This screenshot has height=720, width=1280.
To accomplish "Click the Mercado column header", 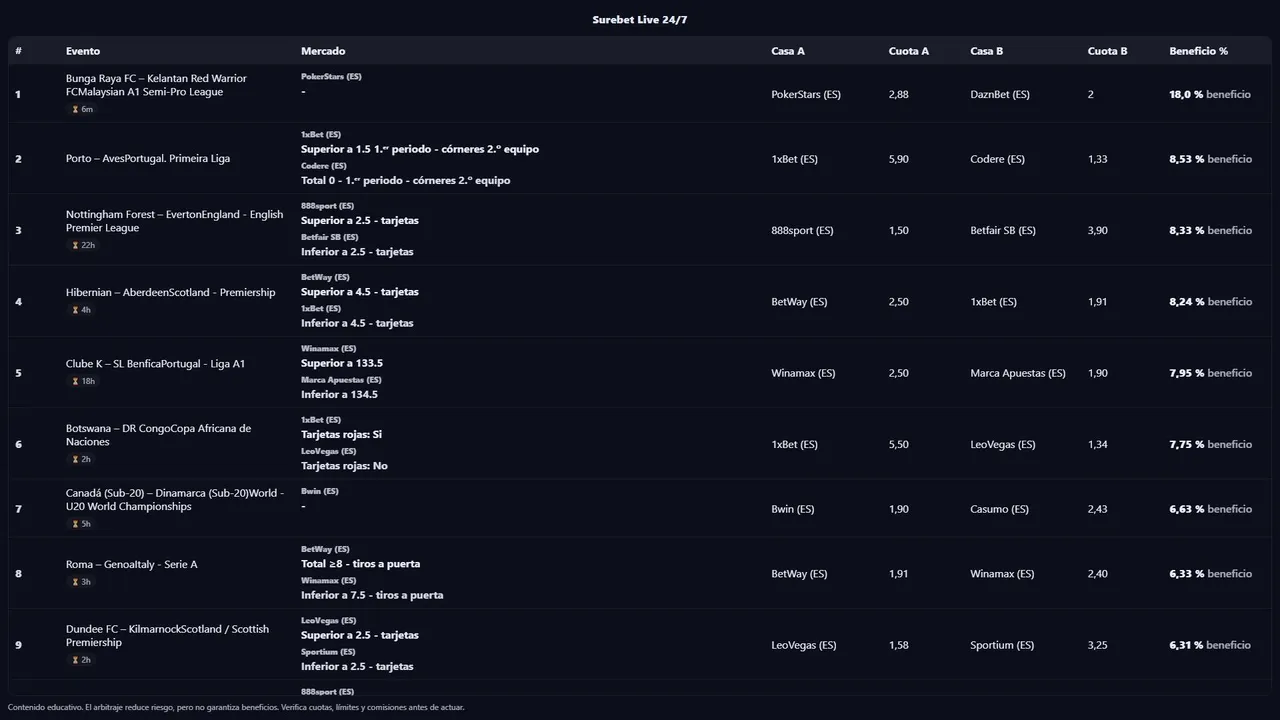I will 323,51.
